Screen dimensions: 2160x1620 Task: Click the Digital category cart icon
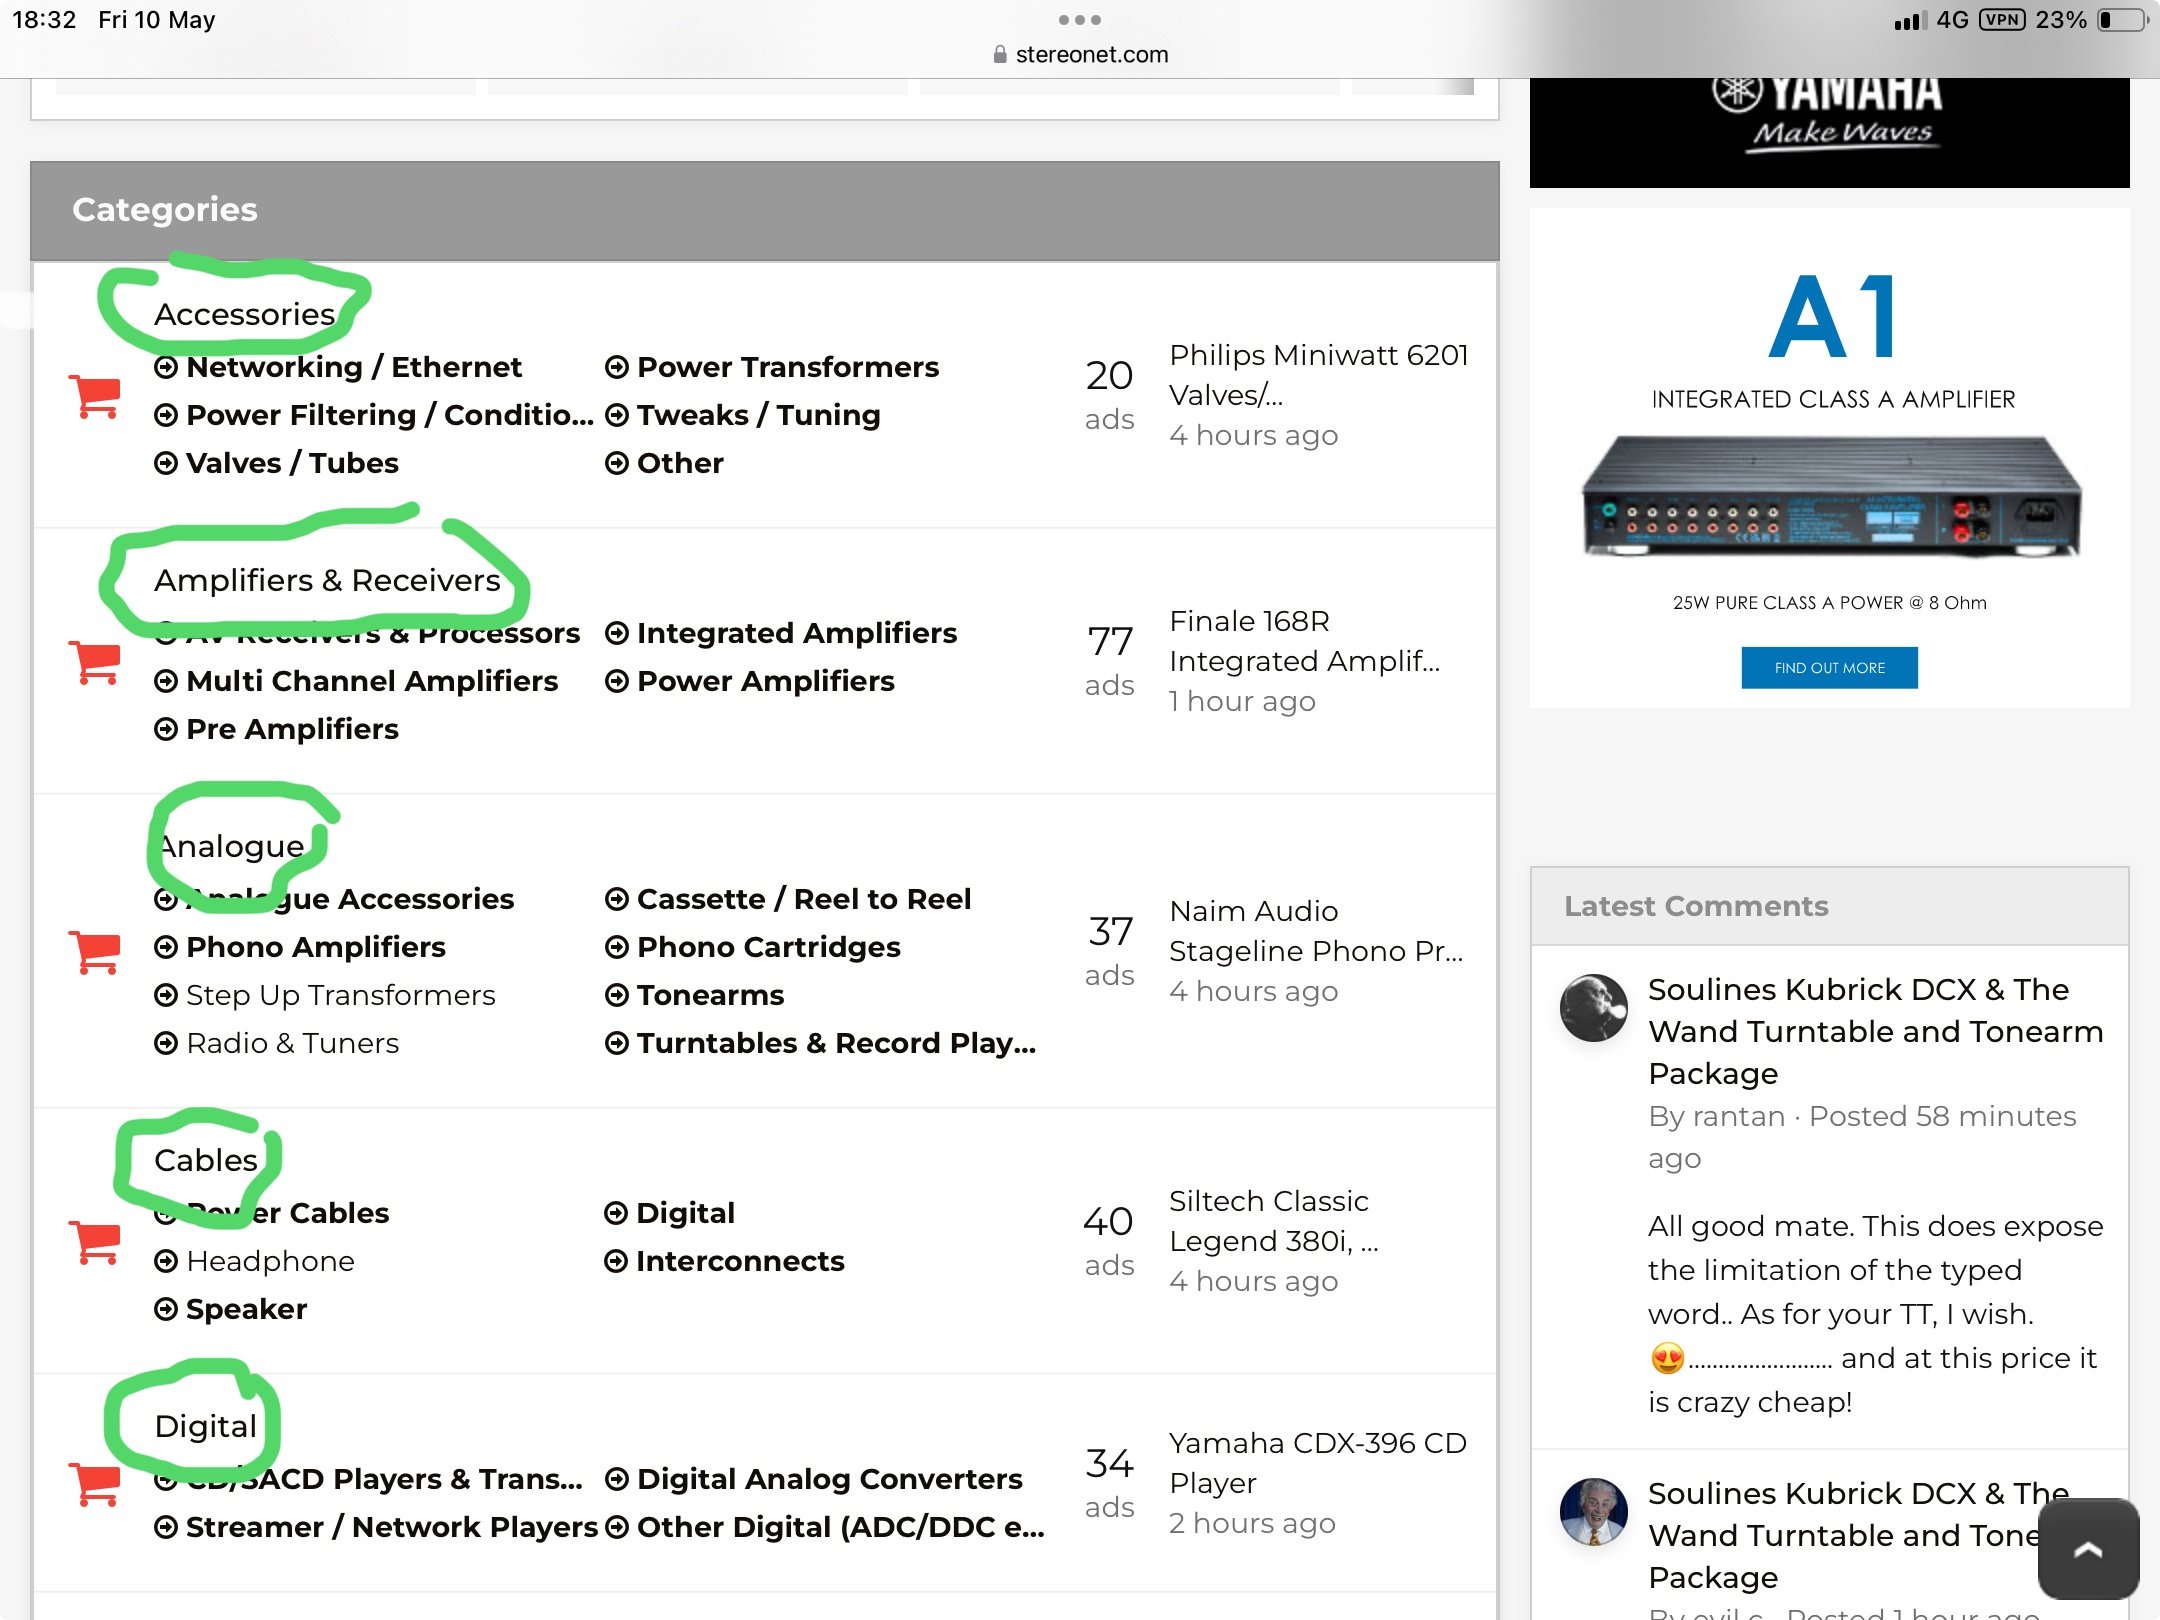96,1484
